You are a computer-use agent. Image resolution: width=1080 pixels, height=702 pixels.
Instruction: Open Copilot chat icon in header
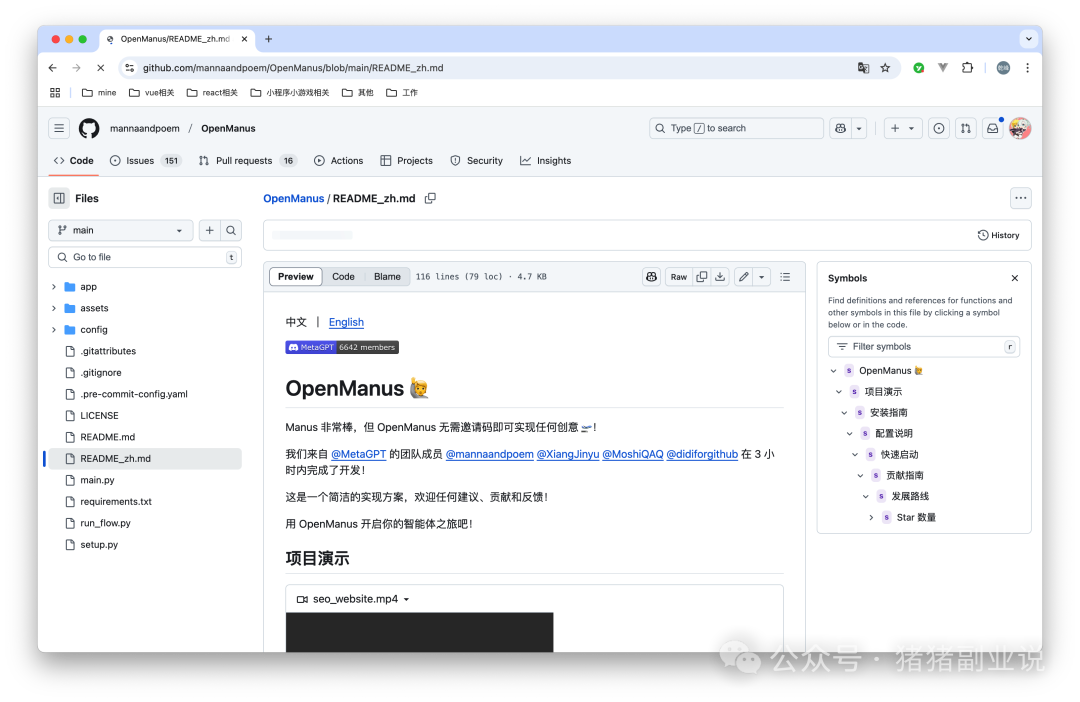(840, 128)
